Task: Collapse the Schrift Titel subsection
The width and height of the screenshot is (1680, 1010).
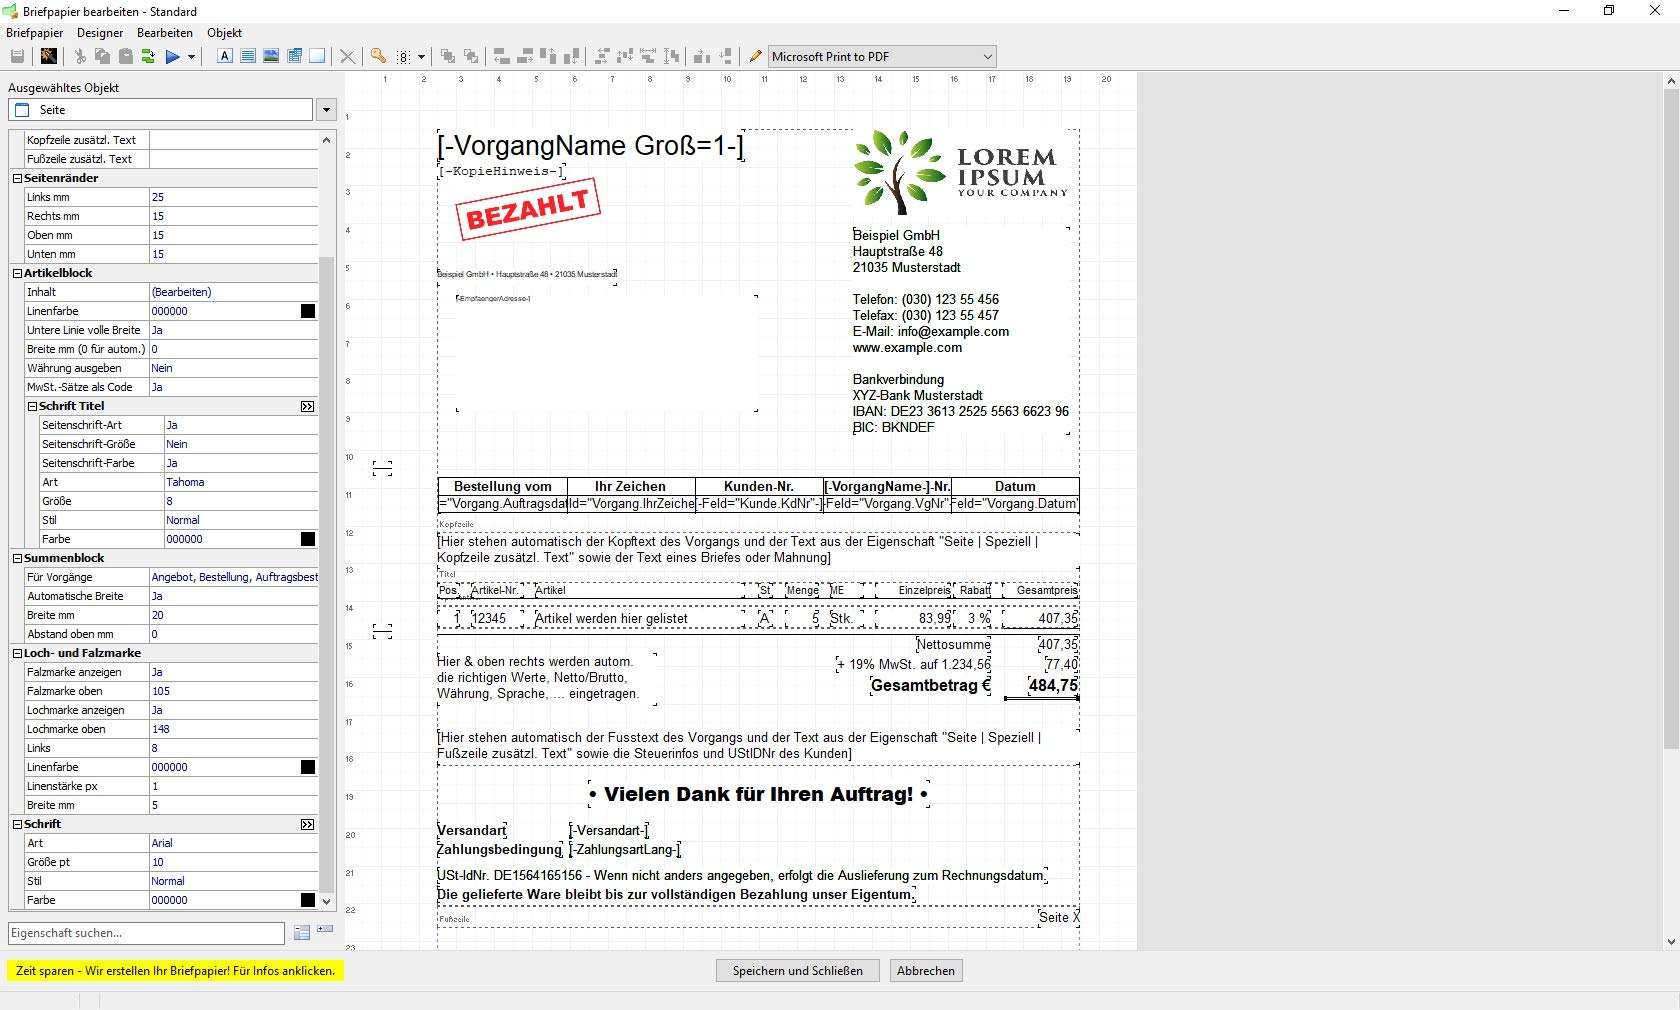Action: point(32,406)
